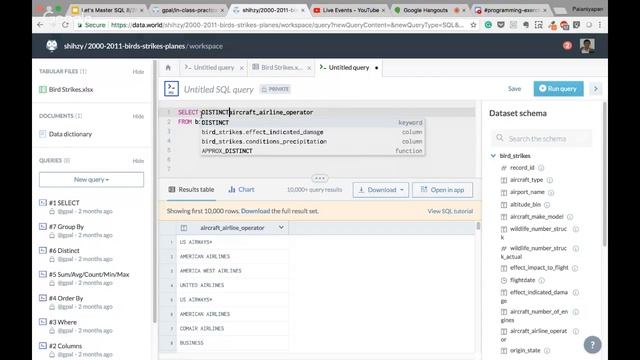Click the PRIVATE visibility badge
Image resolution: width=640 pixels, height=360 pixels.
pyautogui.click(x=276, y=89)
